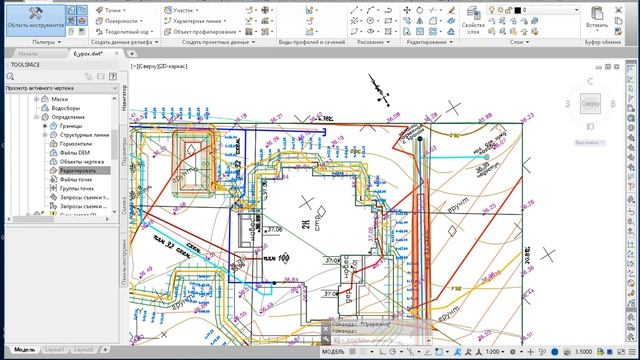Switch to the Layout1 tab

(55, 350)
